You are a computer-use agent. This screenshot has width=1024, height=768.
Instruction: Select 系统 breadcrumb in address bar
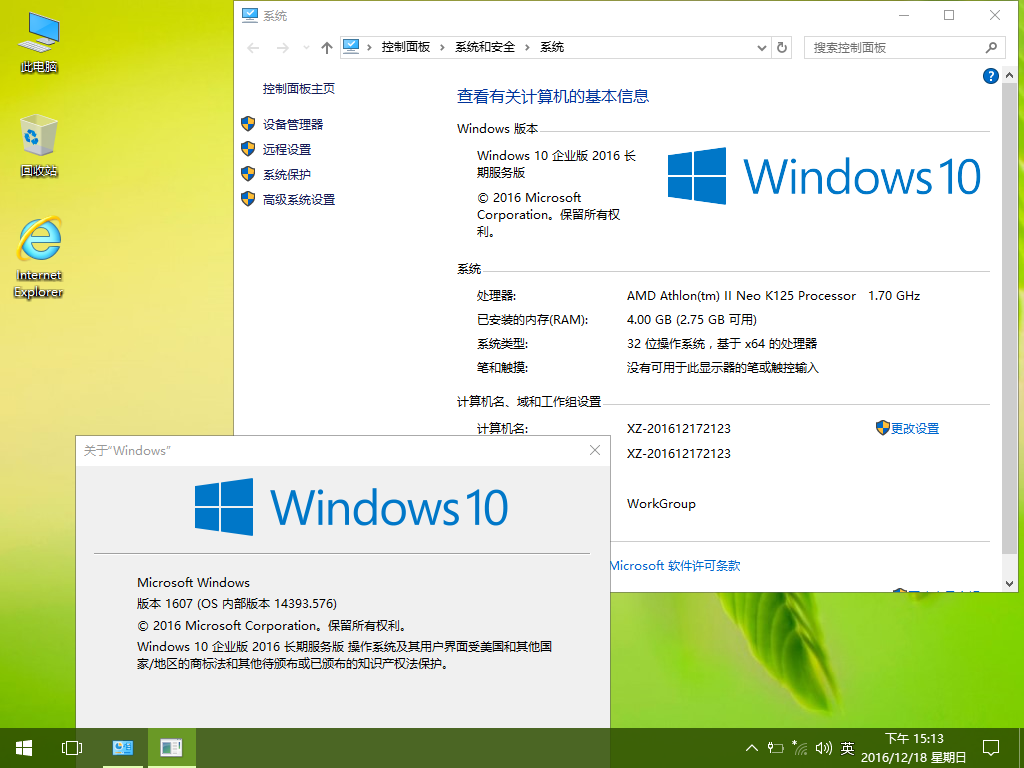click(x=552, y=47)
